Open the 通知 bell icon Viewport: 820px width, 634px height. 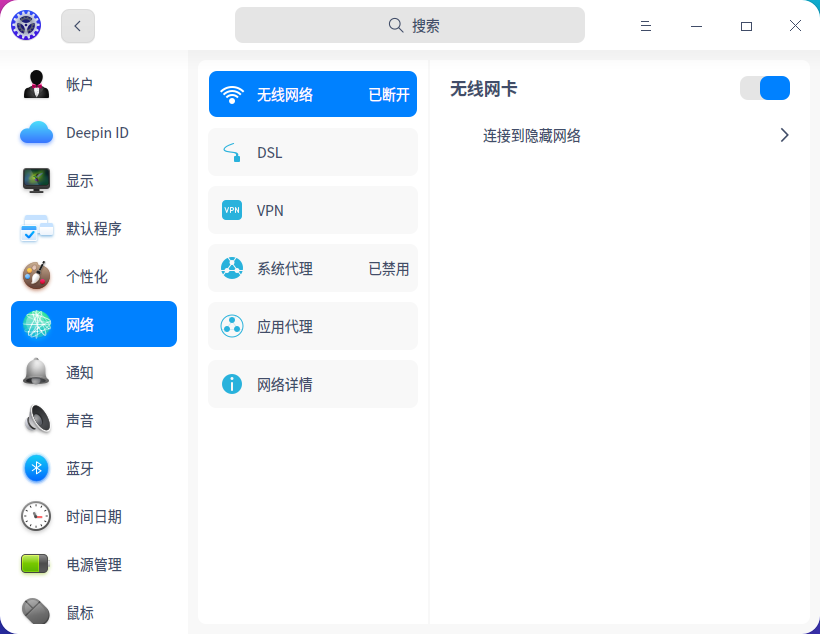click(x=37, y=372)
